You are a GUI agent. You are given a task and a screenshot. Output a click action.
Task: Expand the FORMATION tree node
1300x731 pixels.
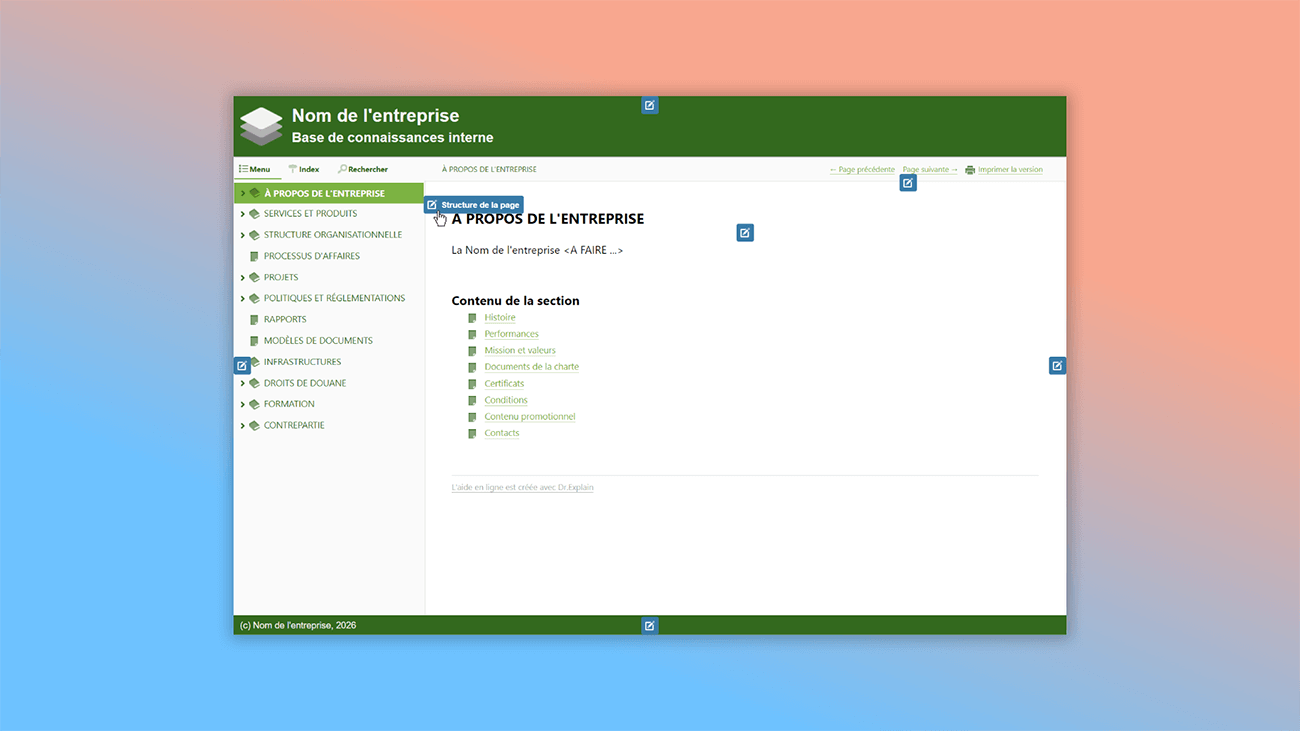point(242,404)
